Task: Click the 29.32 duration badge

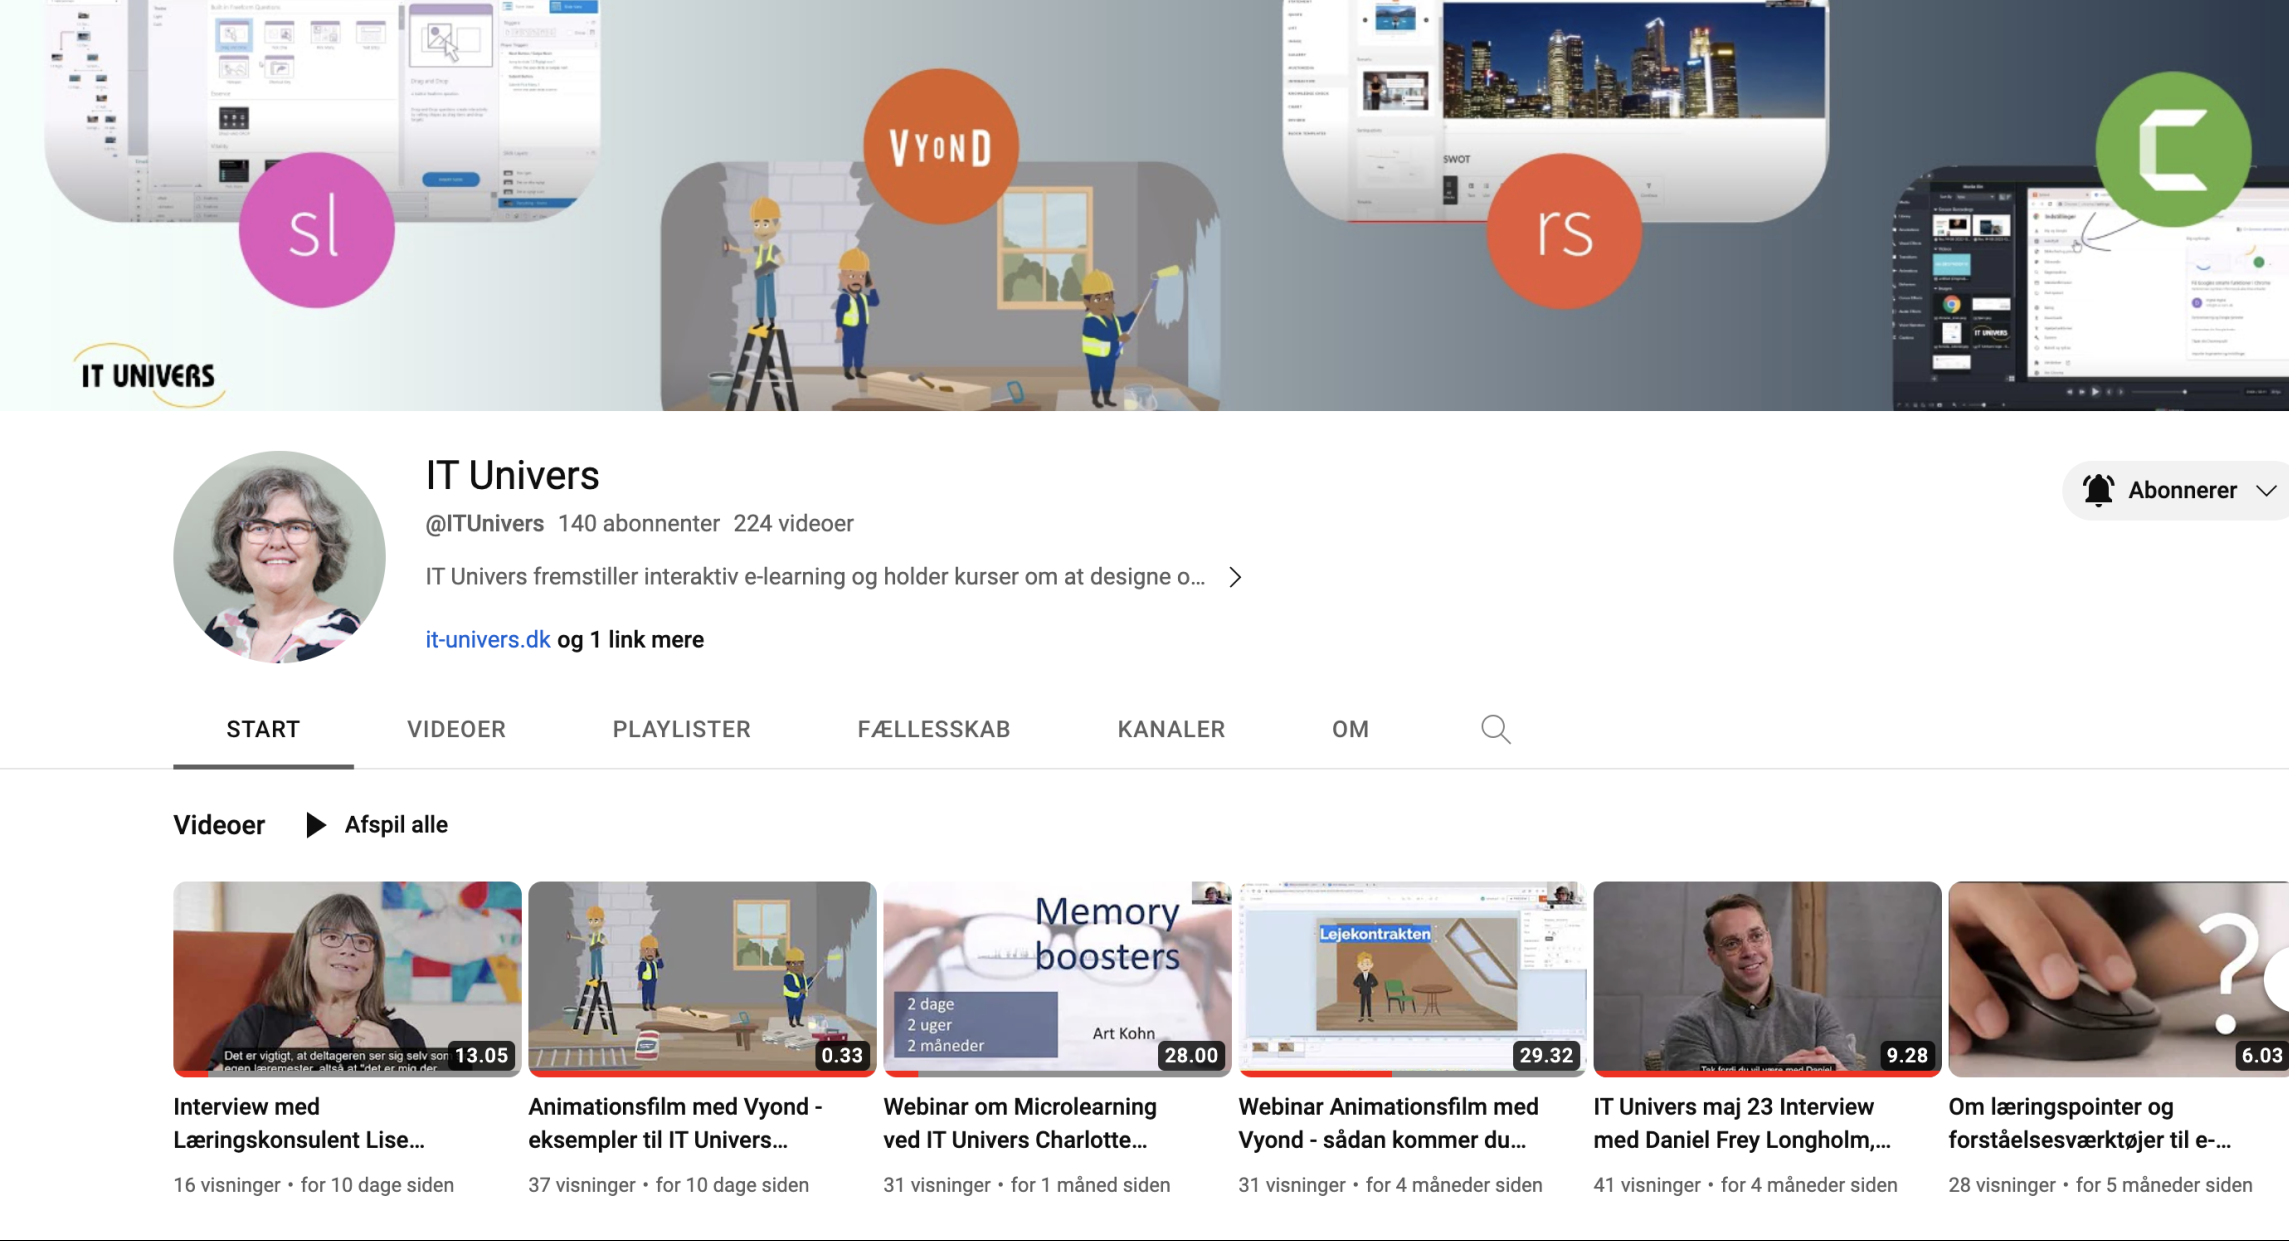Action: [x=1546, y=1055]
